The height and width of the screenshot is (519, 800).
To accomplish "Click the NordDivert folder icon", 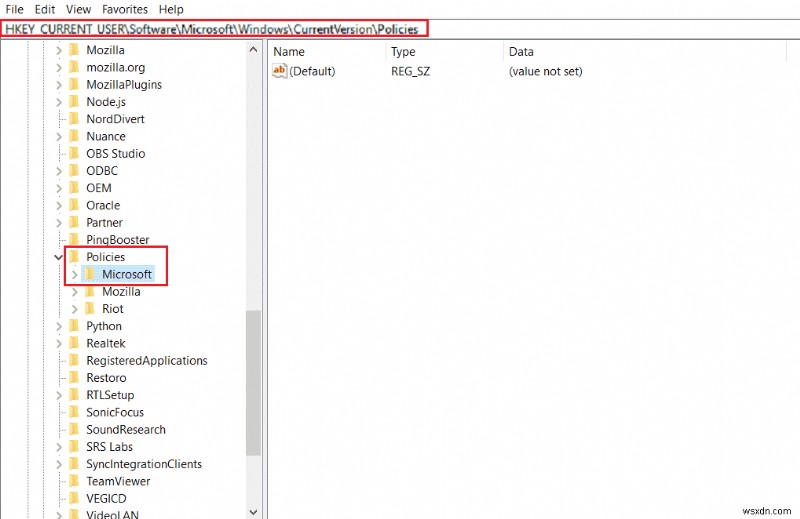I will coord(74,119).
